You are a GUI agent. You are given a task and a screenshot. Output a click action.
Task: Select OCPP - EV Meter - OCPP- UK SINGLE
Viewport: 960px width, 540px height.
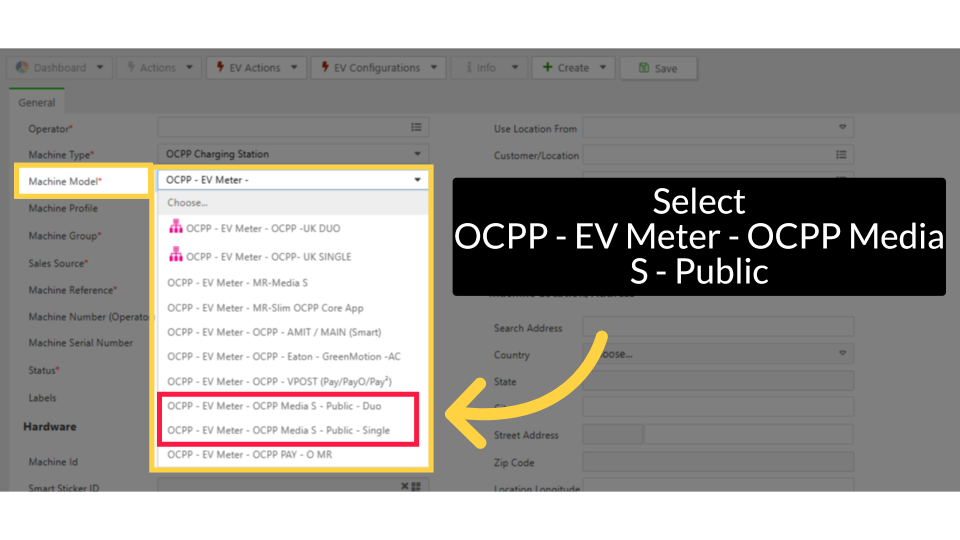[x=293, y=257]
